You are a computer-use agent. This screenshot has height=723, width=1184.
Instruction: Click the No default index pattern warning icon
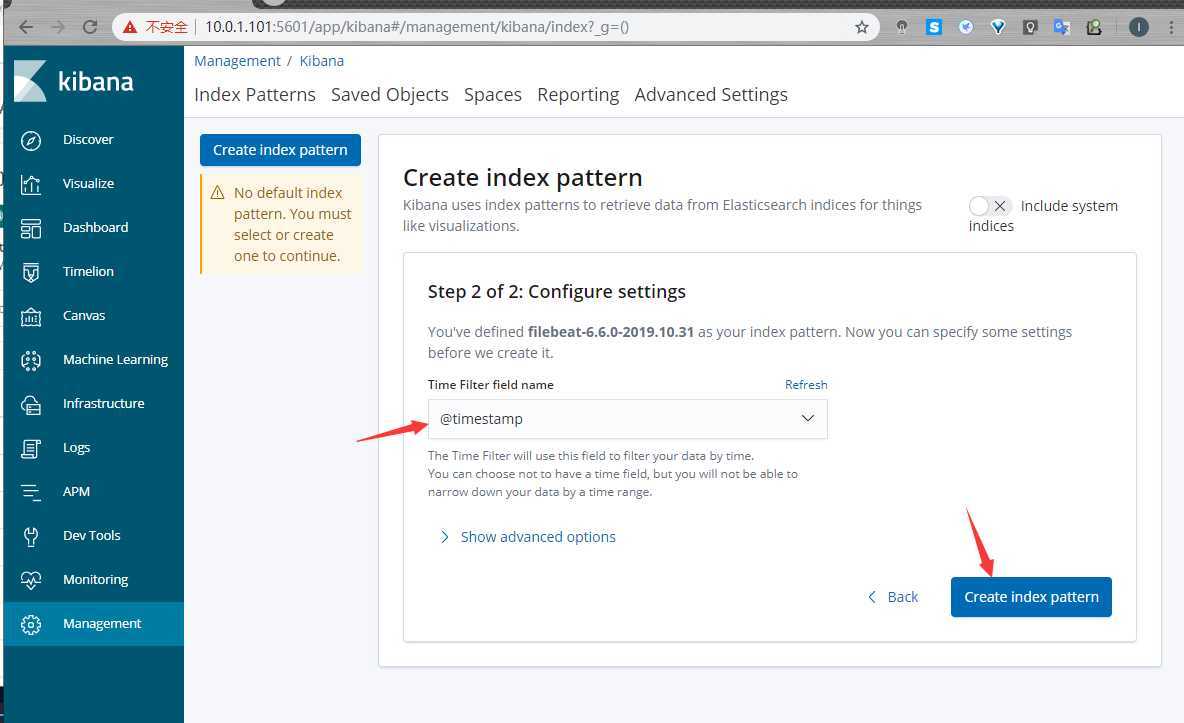217,193
